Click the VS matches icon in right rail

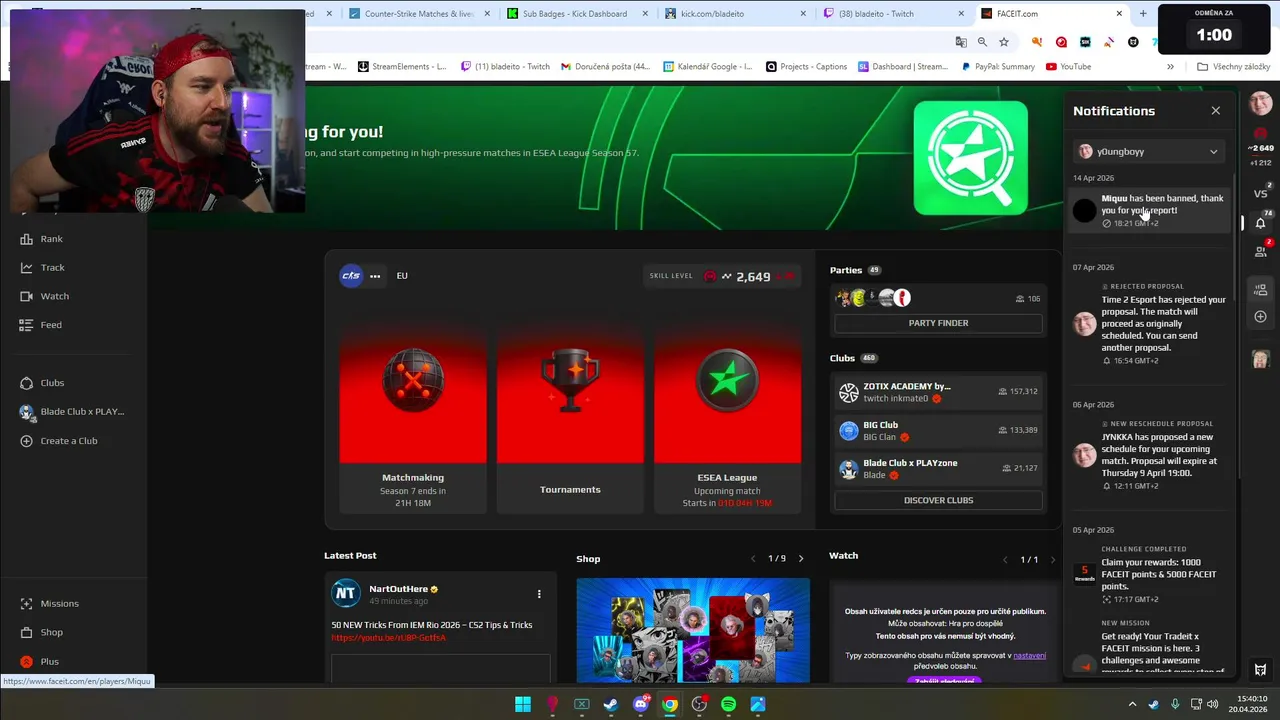[x=1260, y=194]
